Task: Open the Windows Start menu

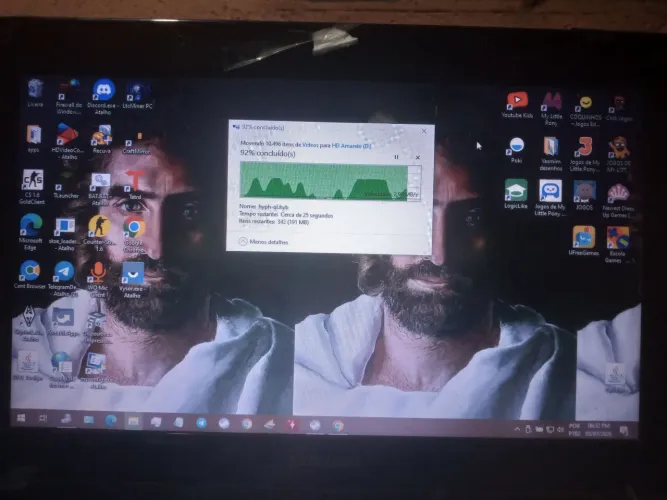Action: (x=20, y=418)
